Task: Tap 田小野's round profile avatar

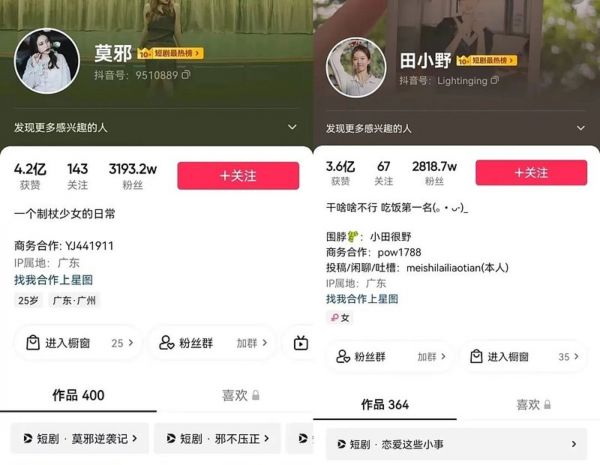Action: pos(356,67)
